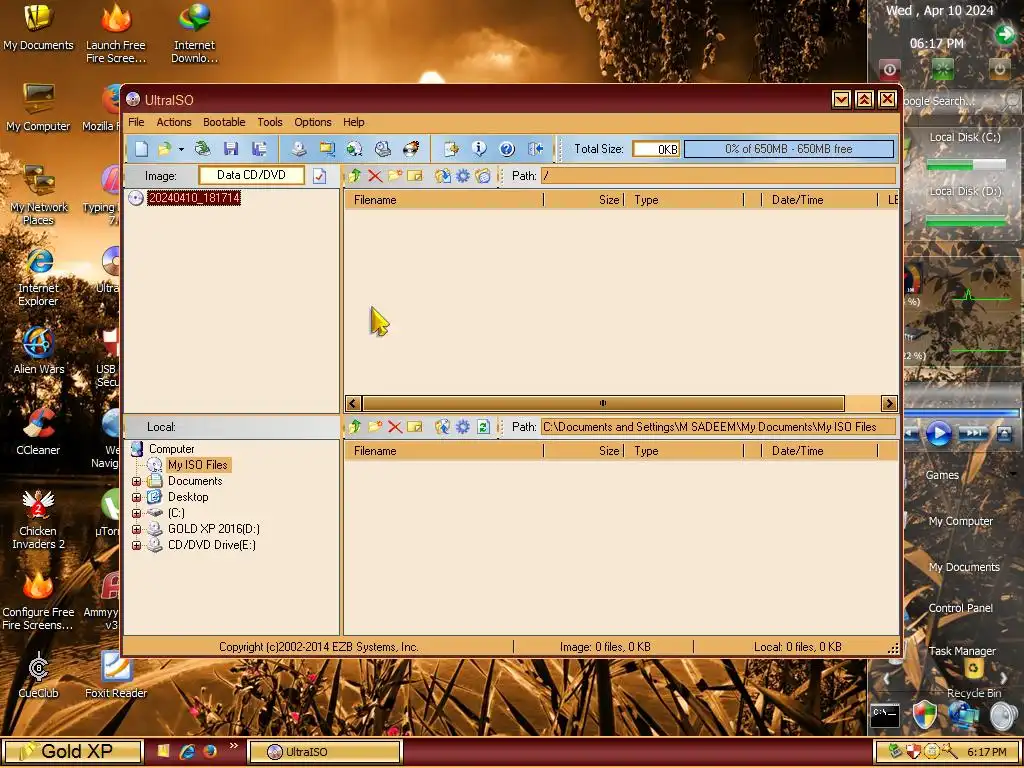The image size is (1024, 768).
Task: Click the Total Size 0KB field
Action: [x=656, y=149]
